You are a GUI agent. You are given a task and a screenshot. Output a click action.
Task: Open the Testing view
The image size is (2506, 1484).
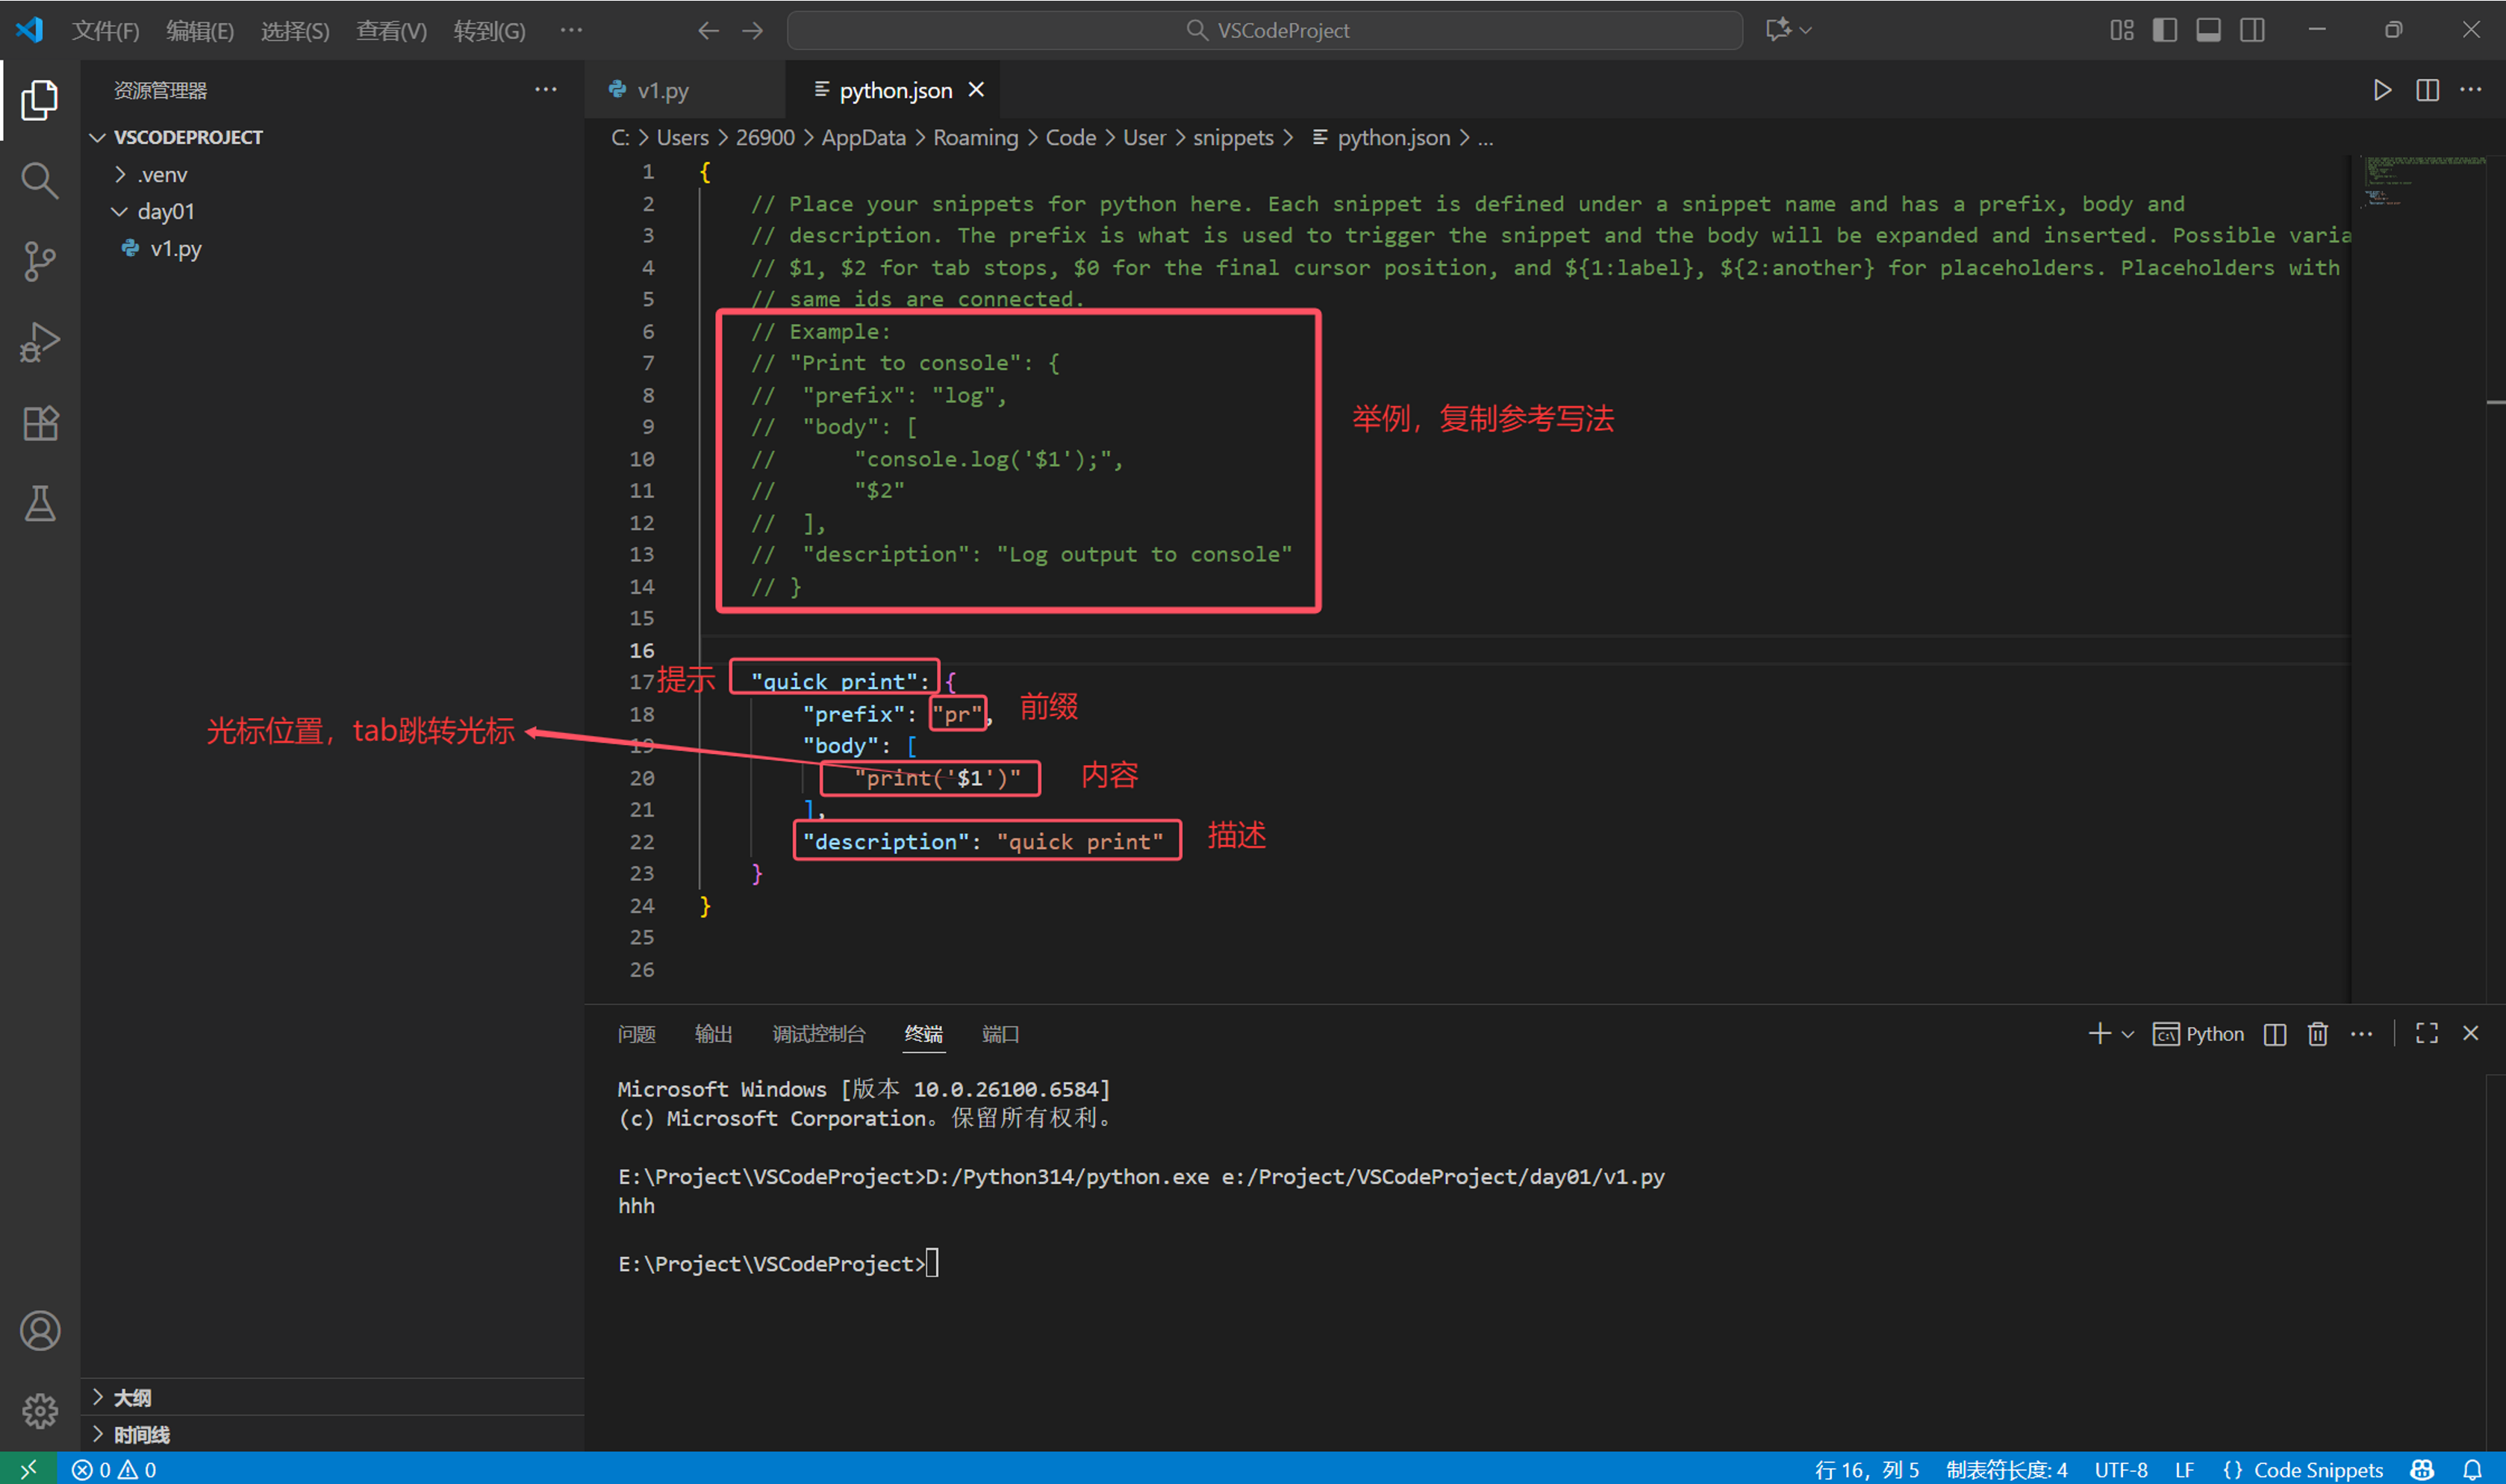pos(39,503)
